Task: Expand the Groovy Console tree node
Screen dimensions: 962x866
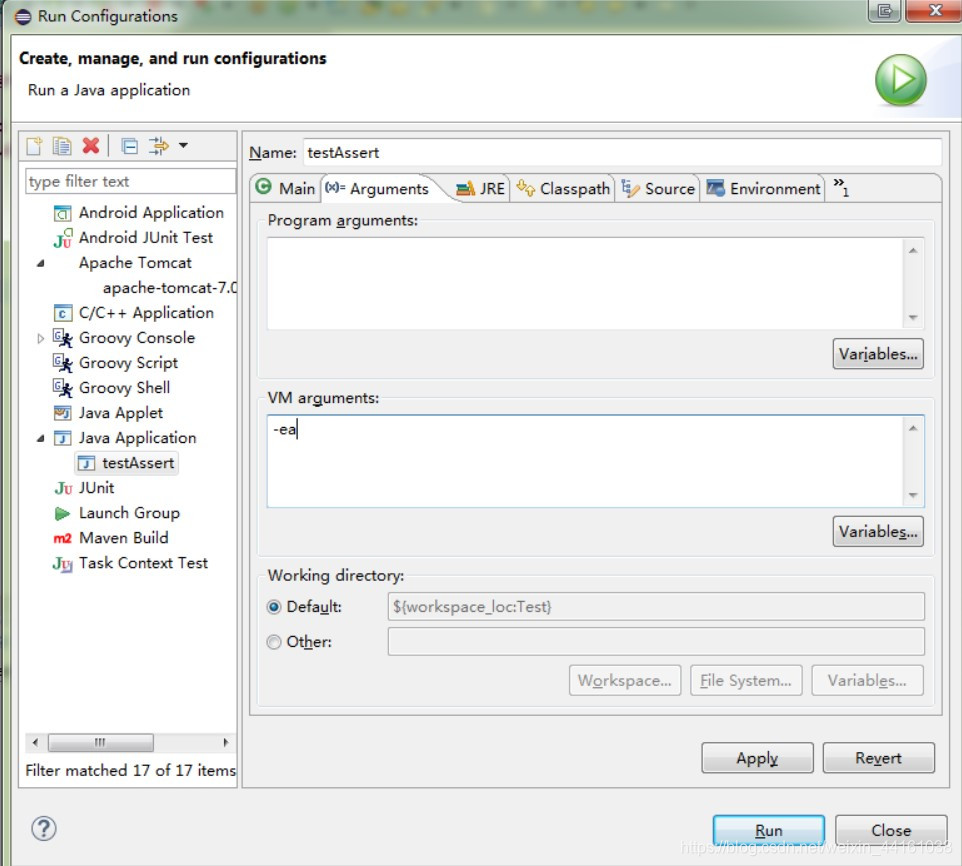Action: pyautogui.click(x=40, y=339)
